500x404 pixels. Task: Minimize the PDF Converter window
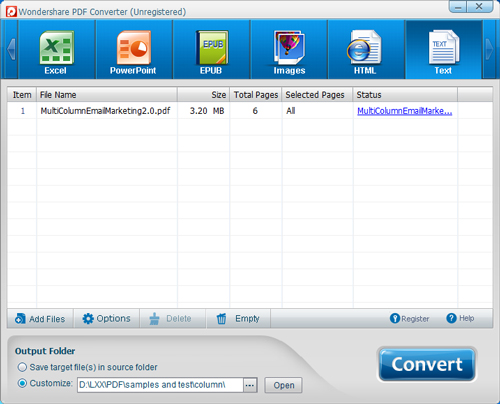[x=458, y=7]
